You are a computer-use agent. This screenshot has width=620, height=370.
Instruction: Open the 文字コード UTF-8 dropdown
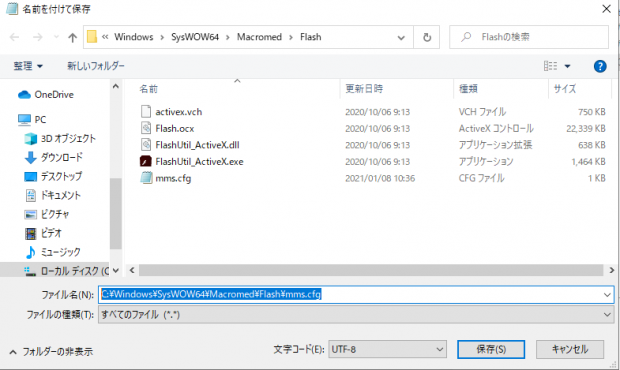pyautogui.click(x=387, y=349)
